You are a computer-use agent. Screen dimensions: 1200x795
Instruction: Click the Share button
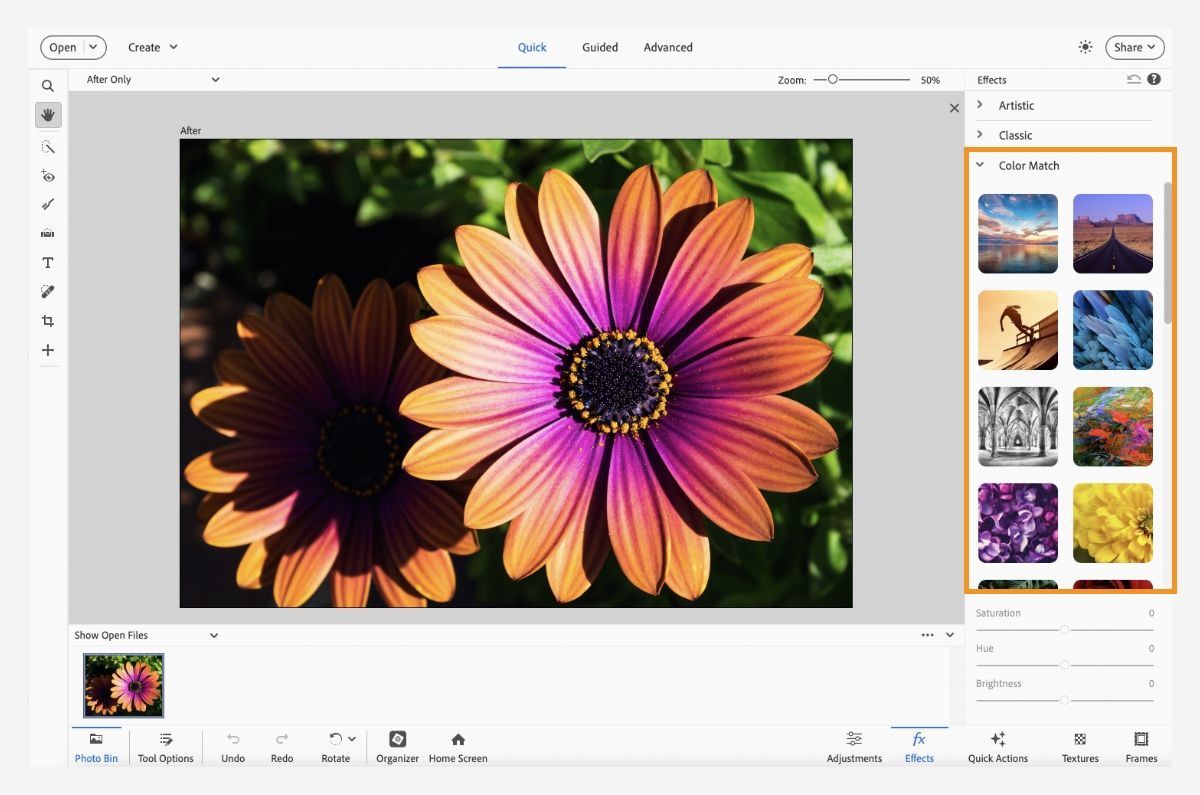pos(1134,47)
